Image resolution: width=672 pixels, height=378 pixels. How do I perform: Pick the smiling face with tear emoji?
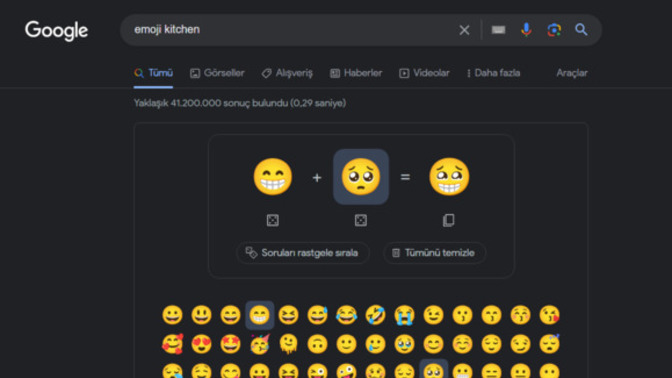[375, 344]
